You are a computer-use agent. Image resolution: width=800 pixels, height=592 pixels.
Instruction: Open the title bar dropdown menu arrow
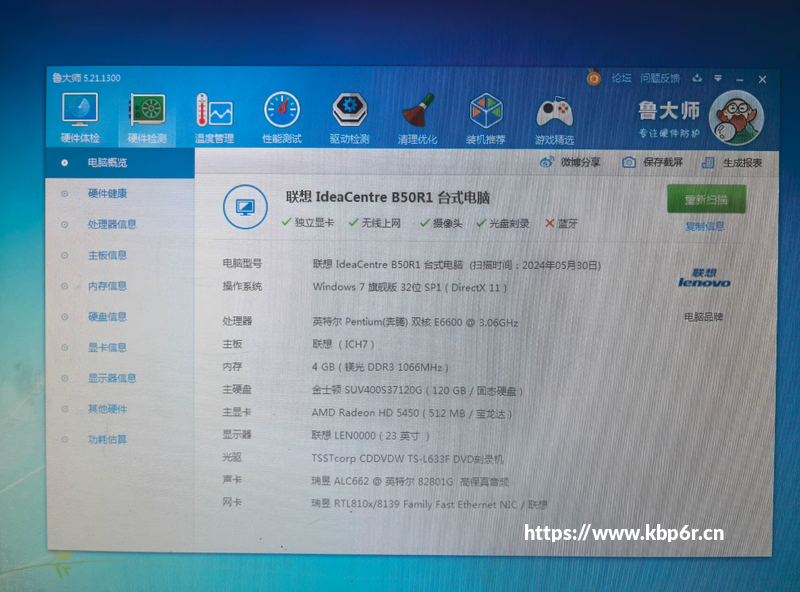coord(718,78)
